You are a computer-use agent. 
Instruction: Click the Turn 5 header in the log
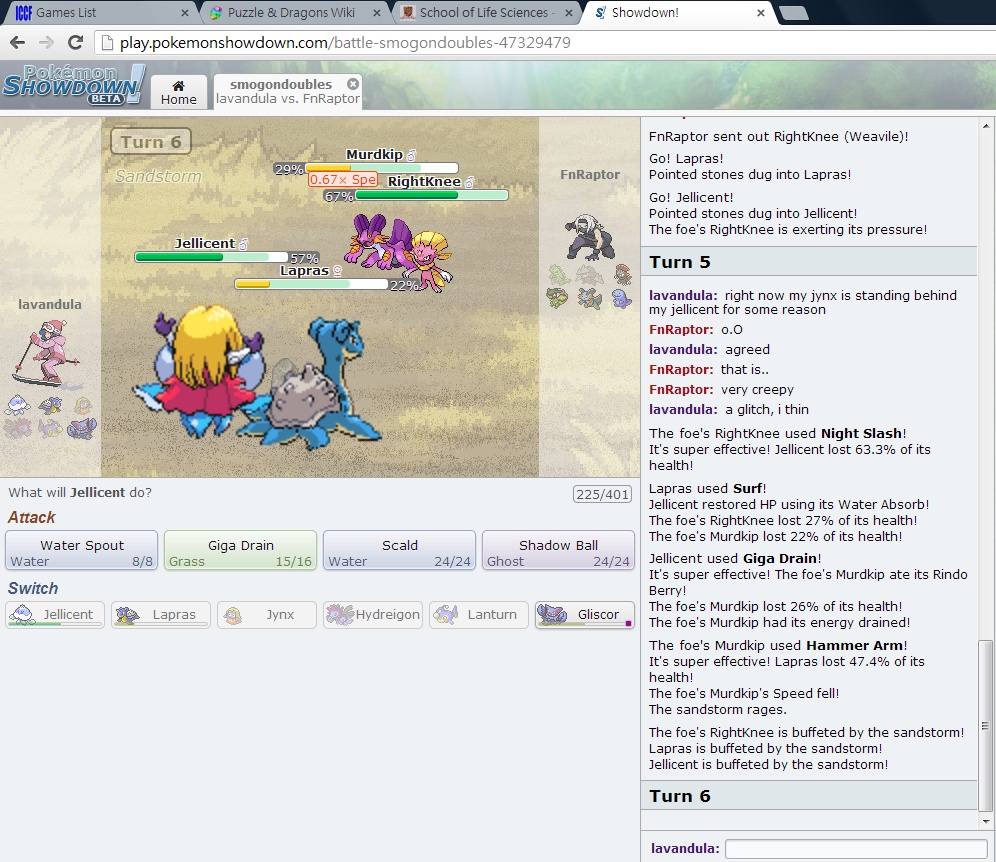click(x=809, y=262)
